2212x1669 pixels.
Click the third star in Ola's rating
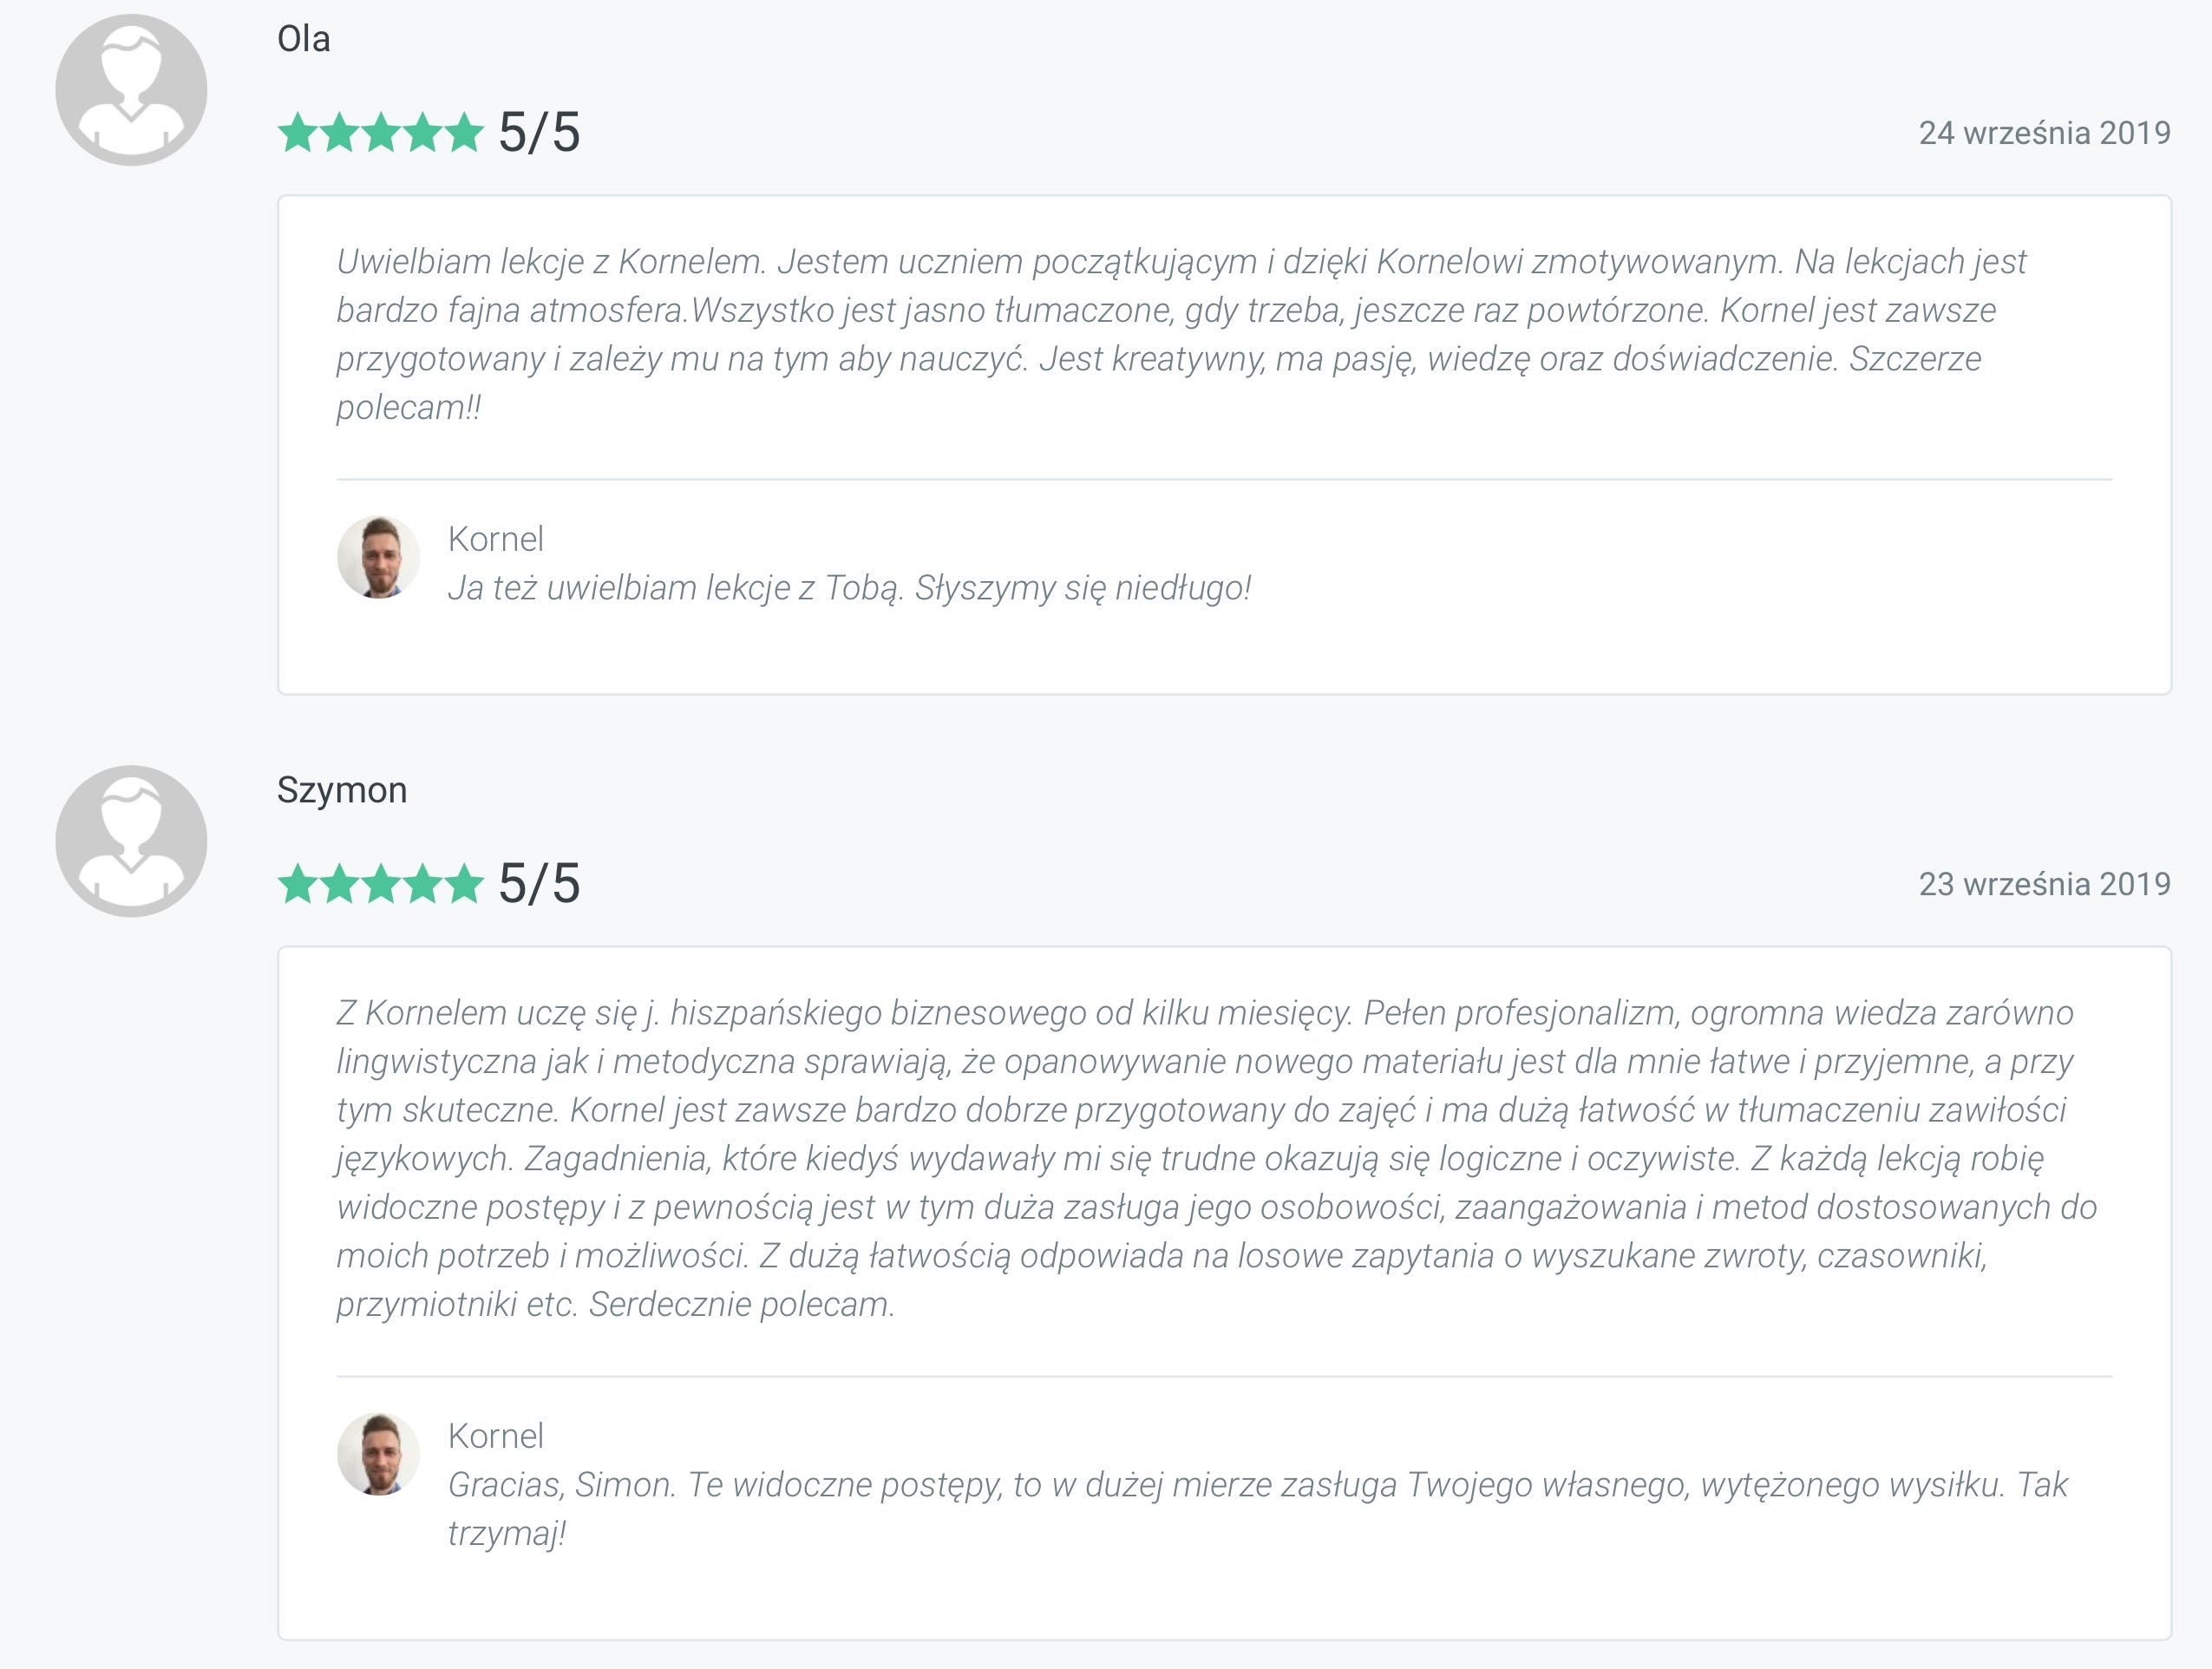tap(381, 132)
